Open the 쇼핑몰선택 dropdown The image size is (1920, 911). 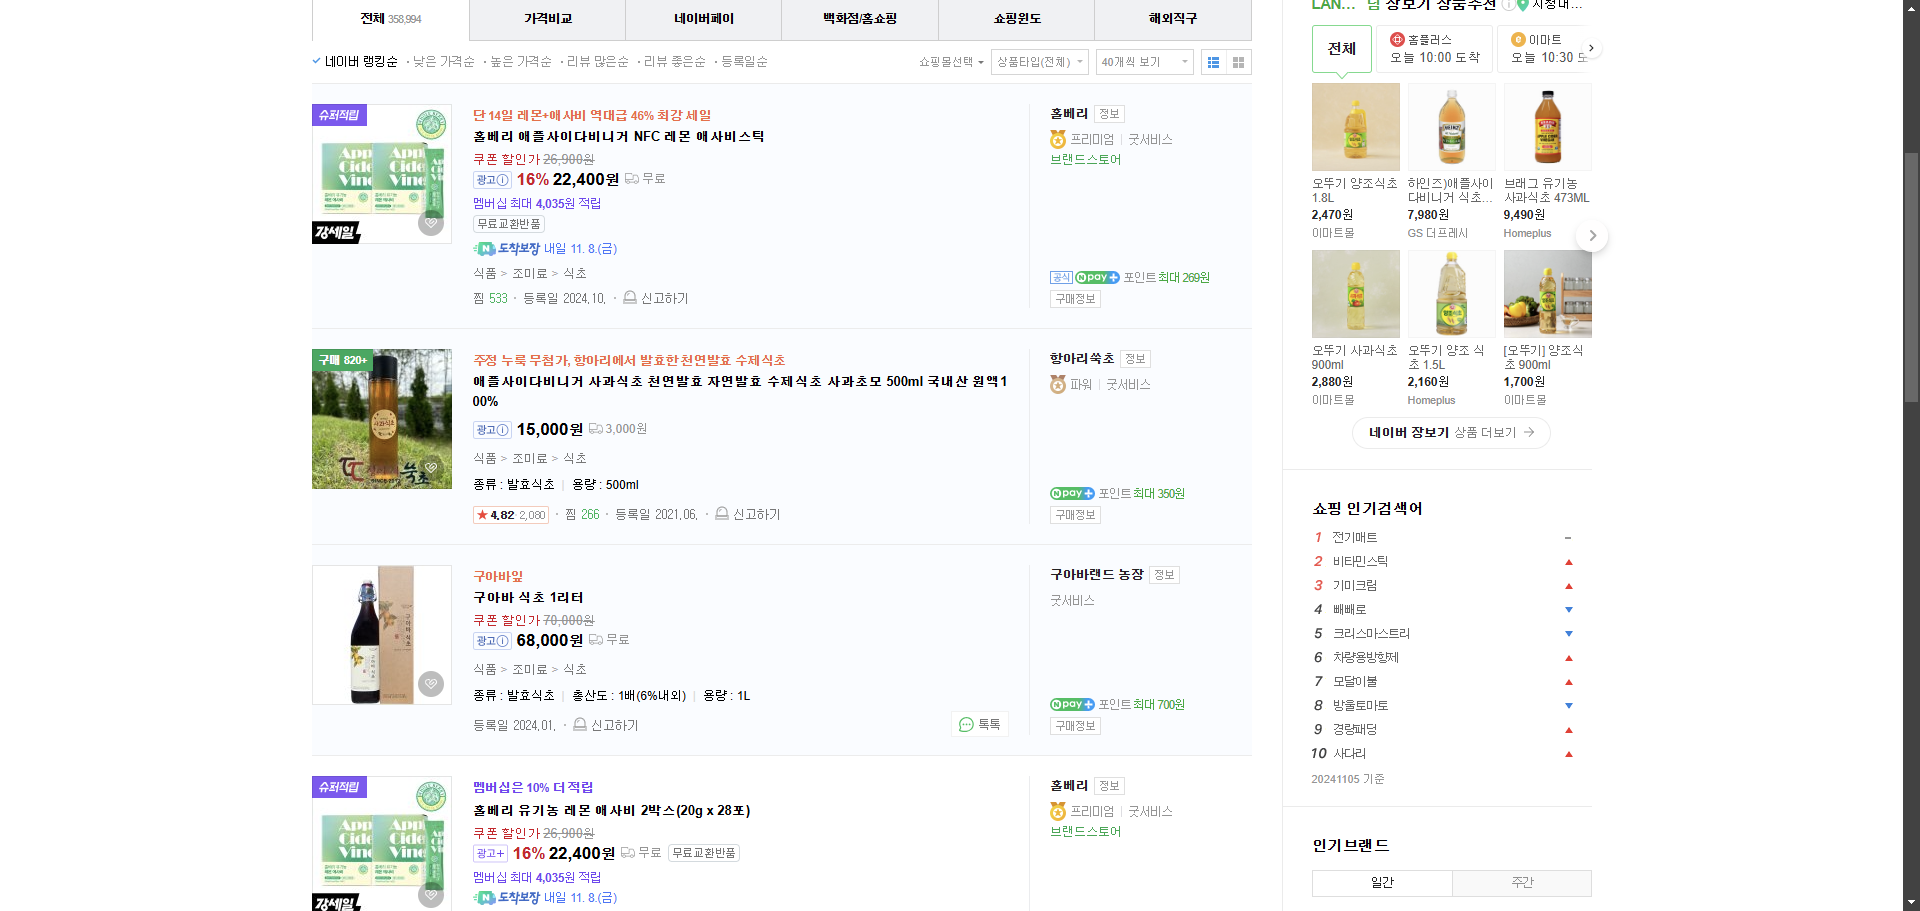click(x=951, y=62)
